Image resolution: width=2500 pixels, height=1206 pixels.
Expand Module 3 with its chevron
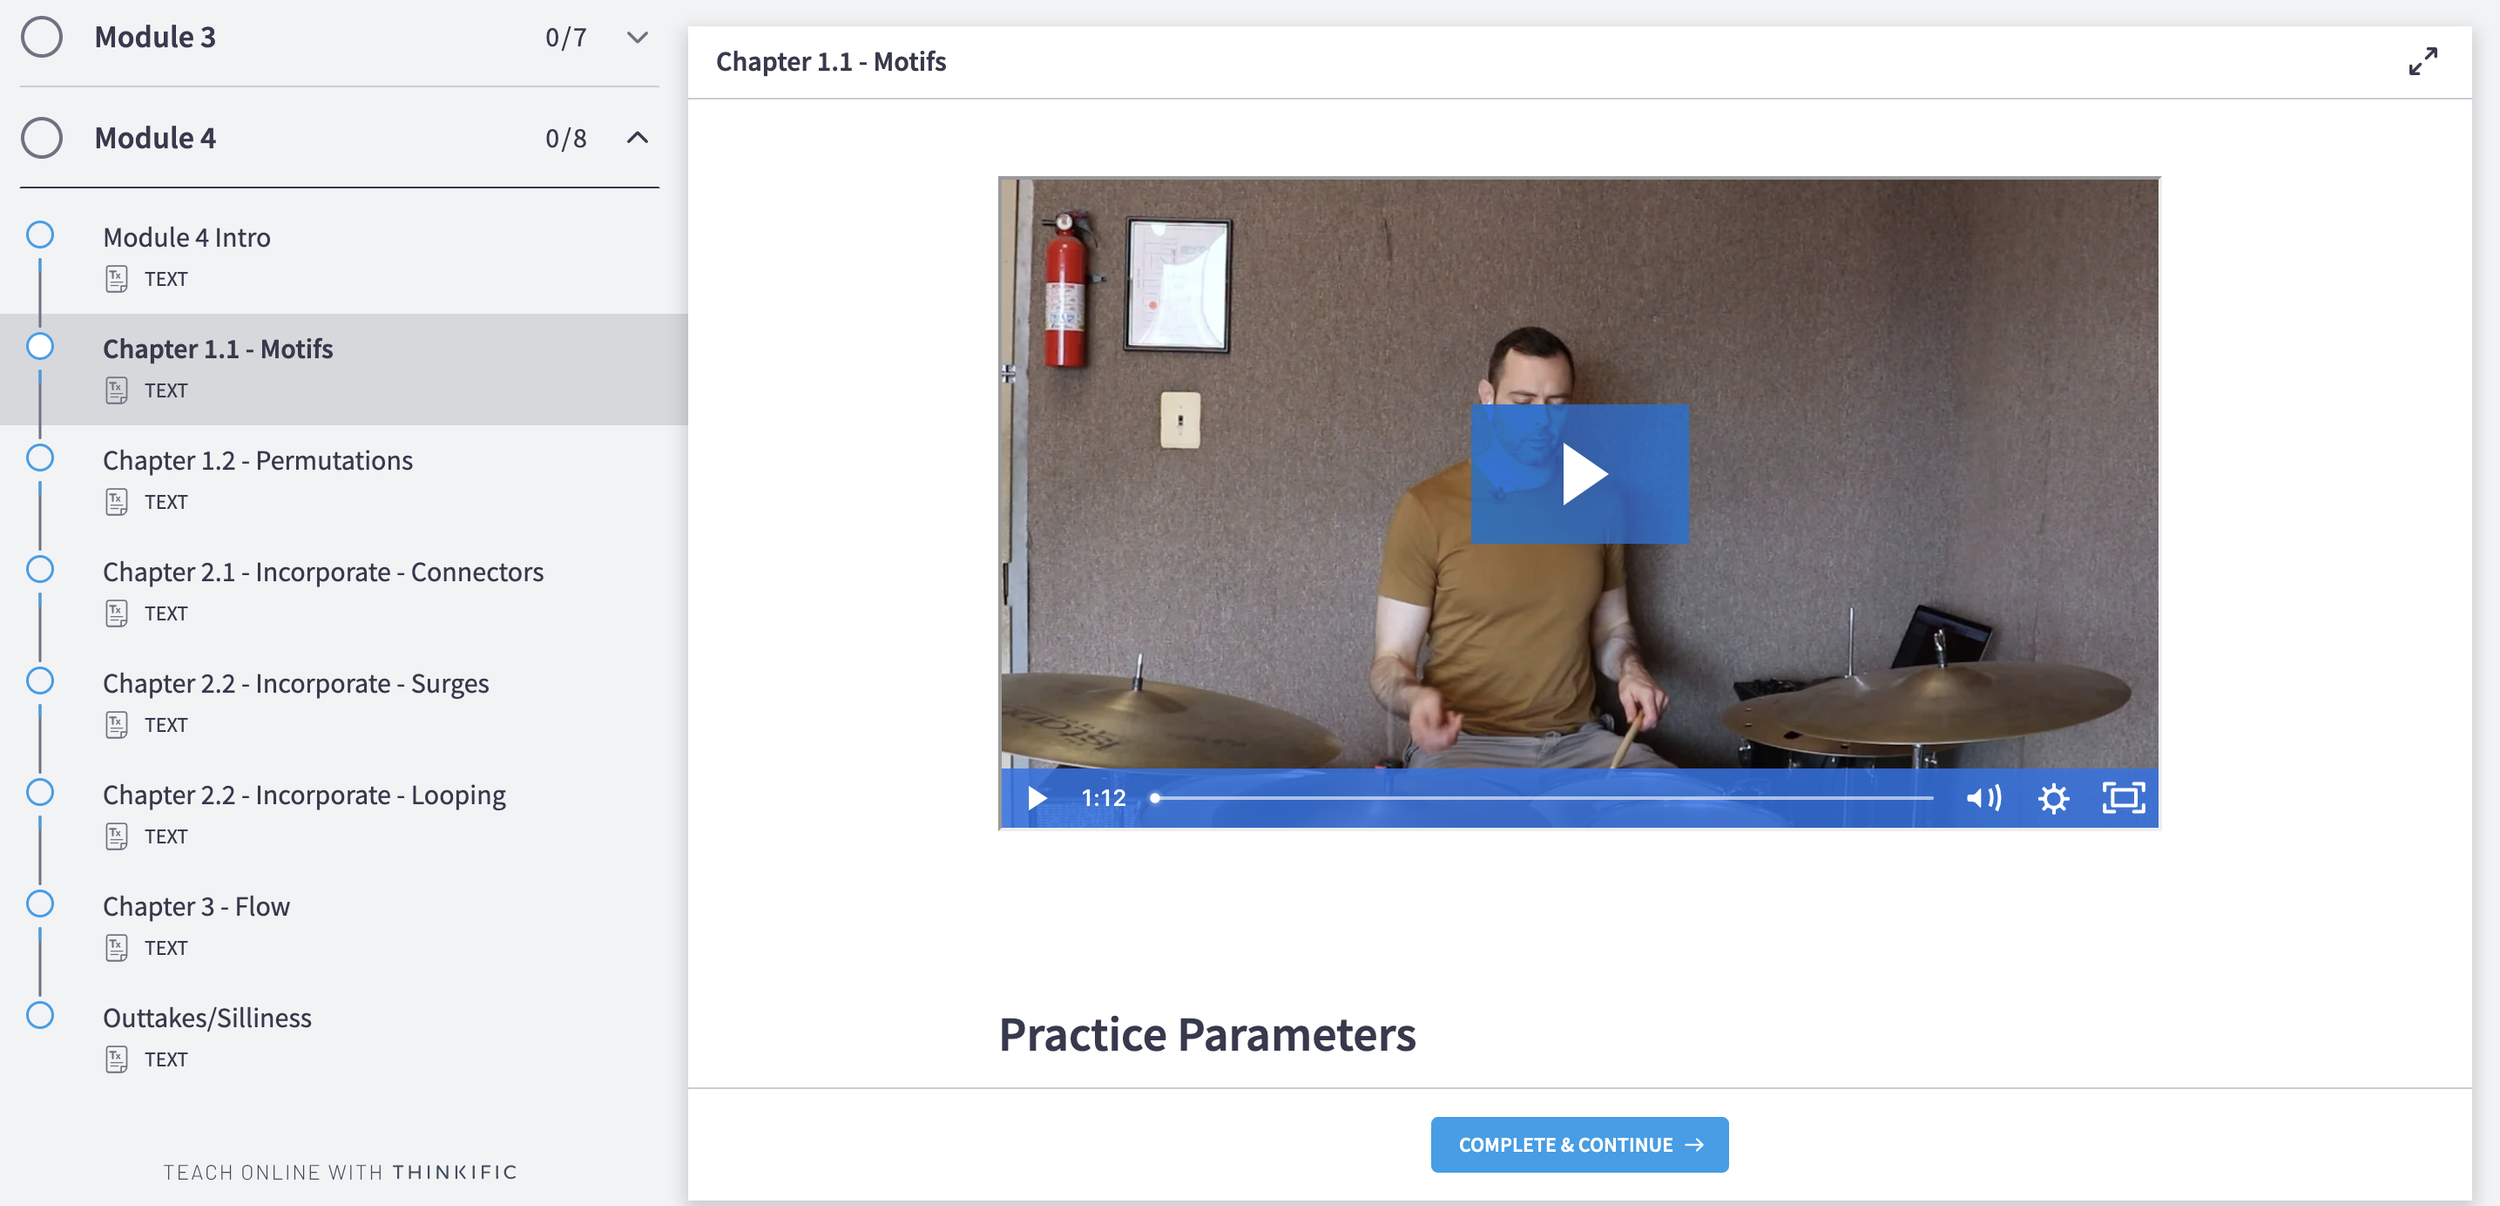click(637, 37)
